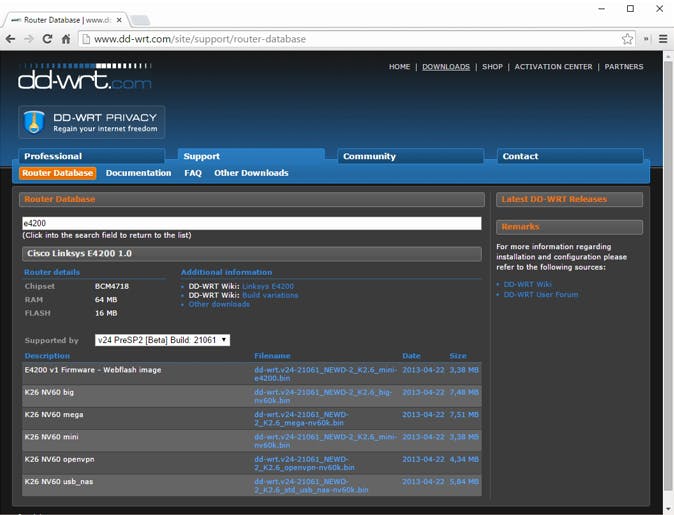Select the E4200 v1 Firmware Webflash description
Viewport: 674px width, 515px height.
93,370
